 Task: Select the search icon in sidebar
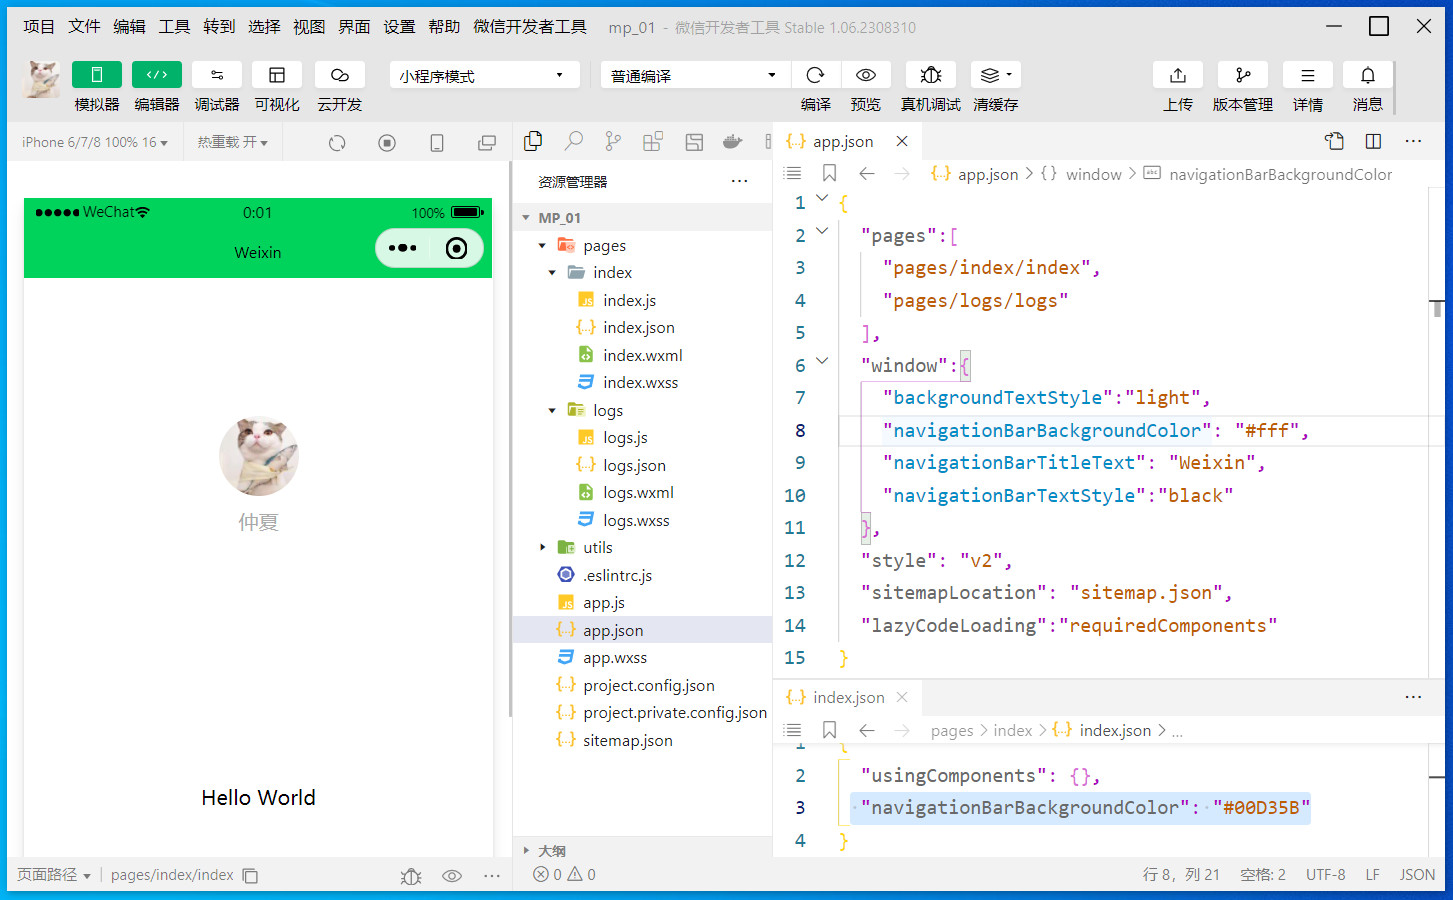coord(574,142)
